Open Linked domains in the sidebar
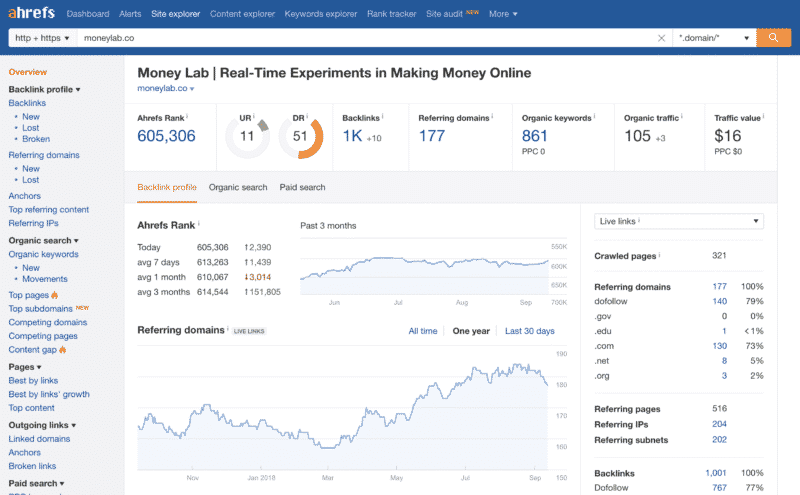 [x=39, y=439]
